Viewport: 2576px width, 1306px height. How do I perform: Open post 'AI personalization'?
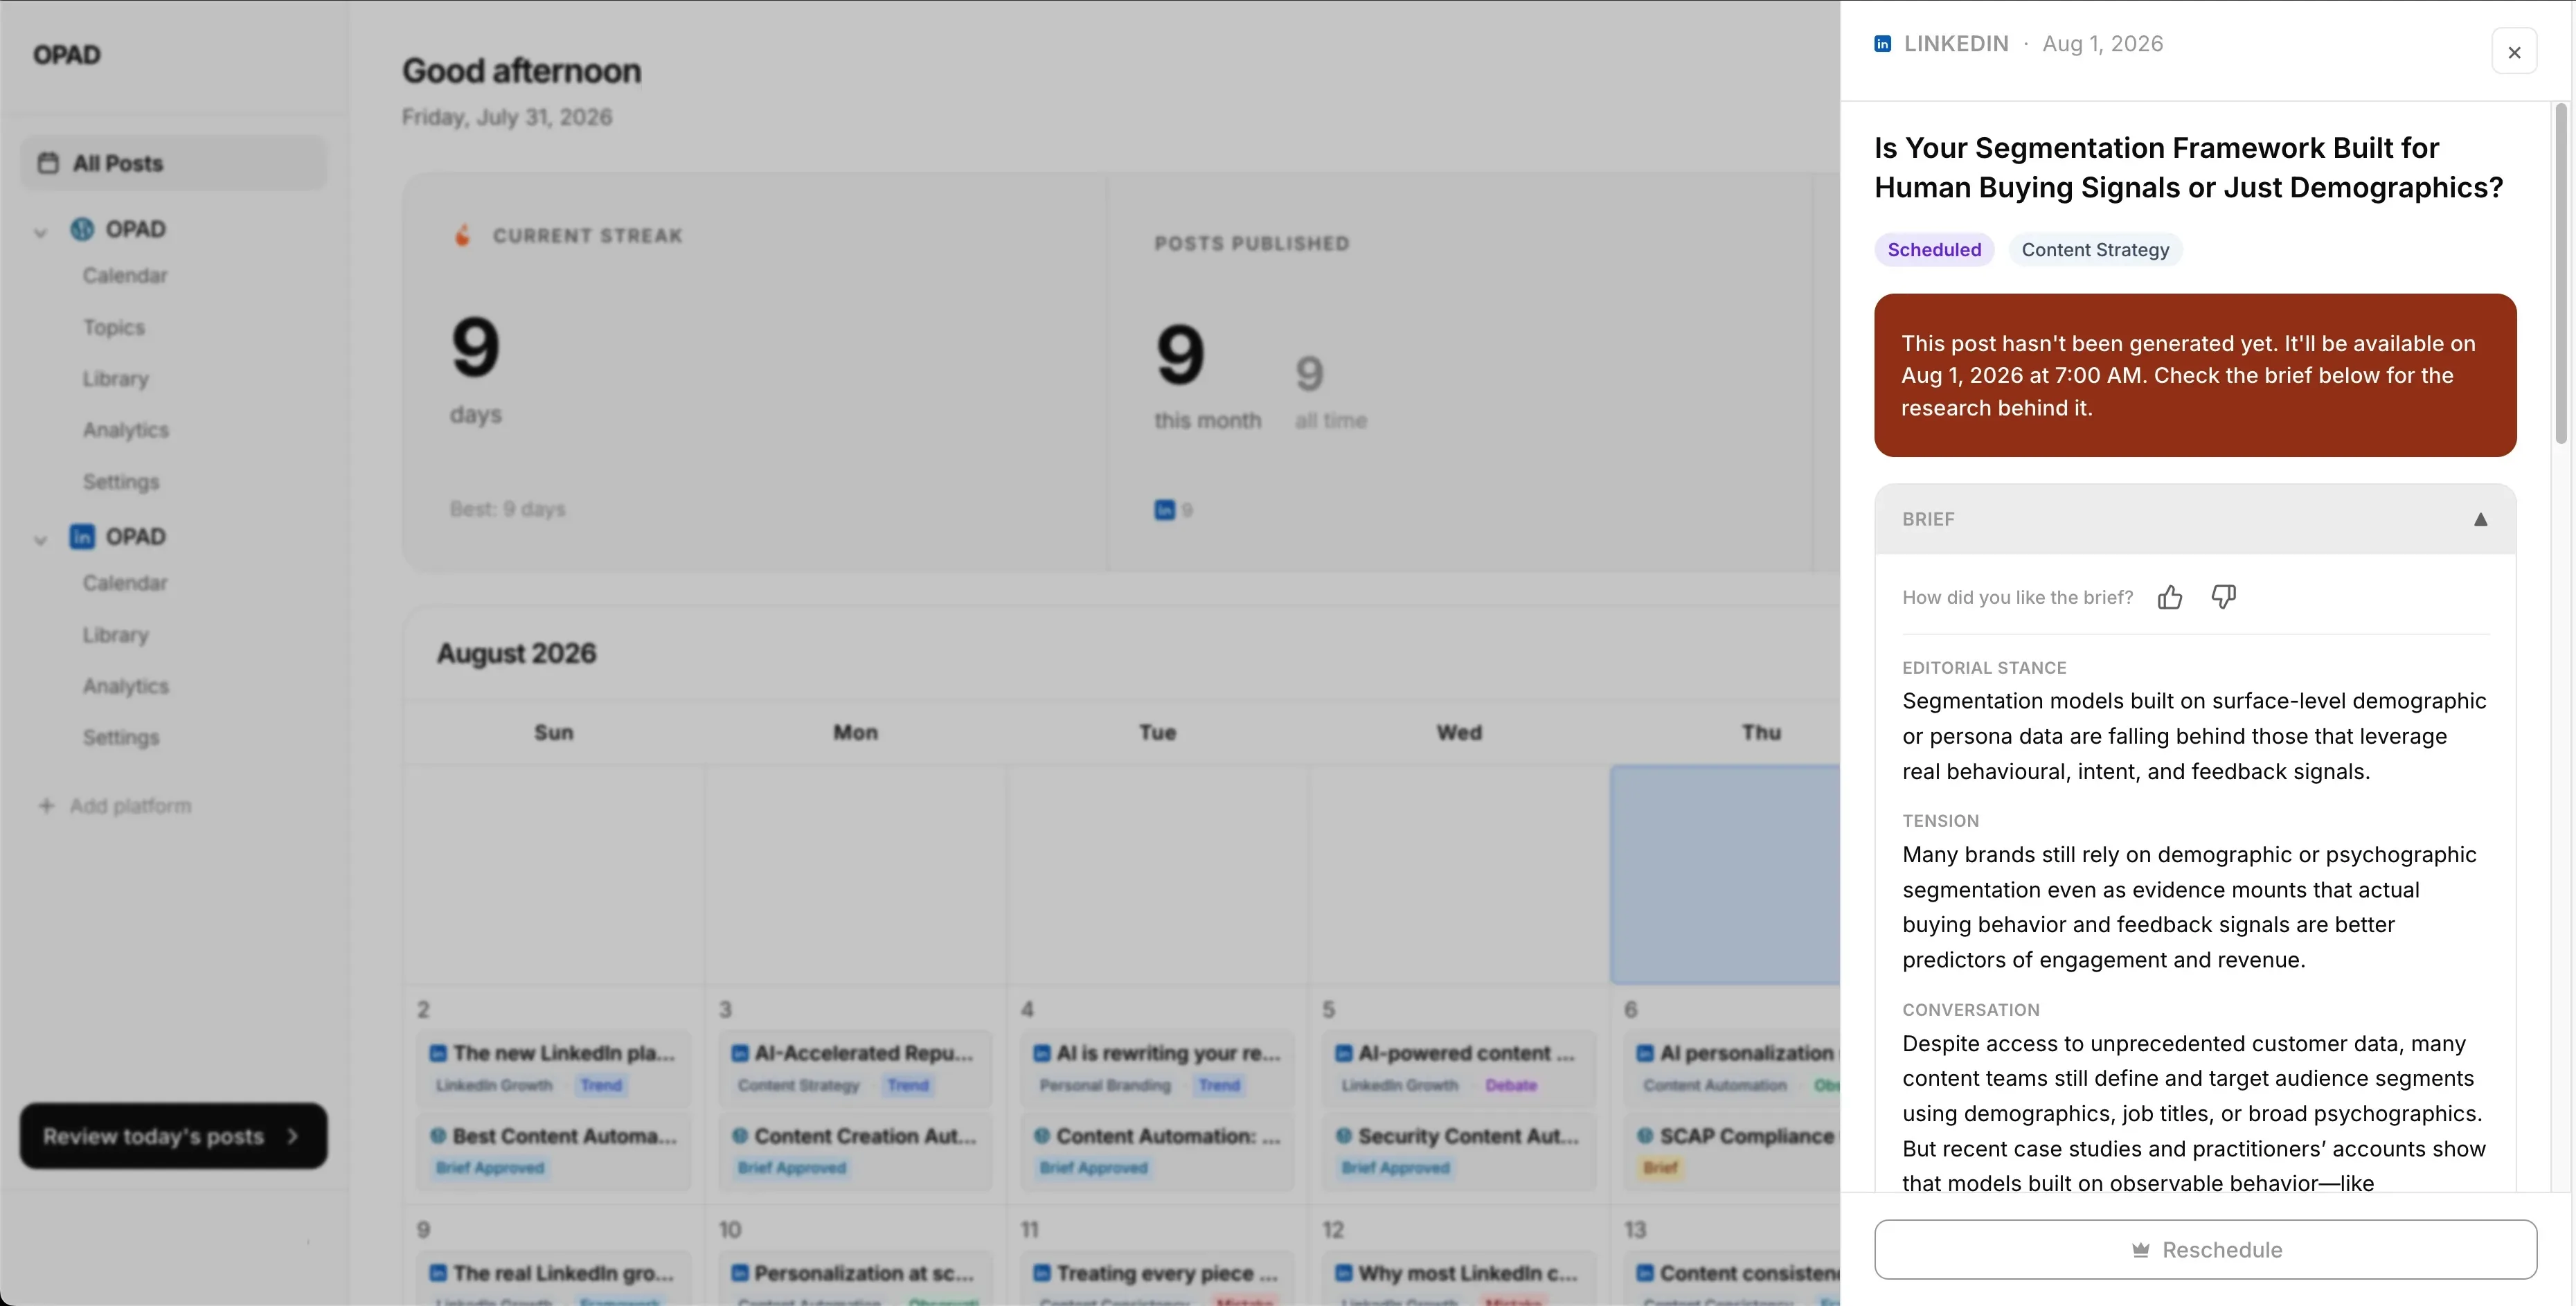[x=1733, y=1069]
